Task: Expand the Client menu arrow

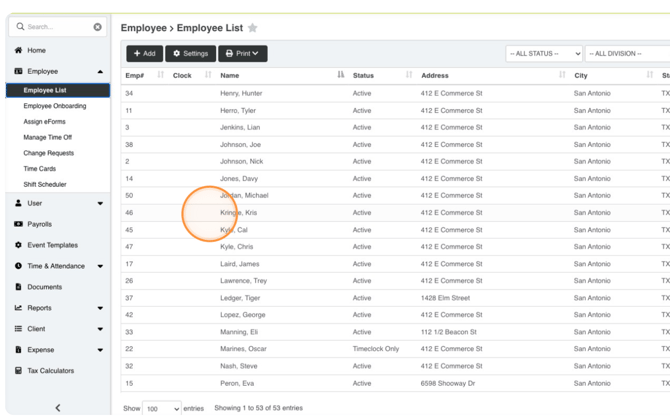Action: 100,329
